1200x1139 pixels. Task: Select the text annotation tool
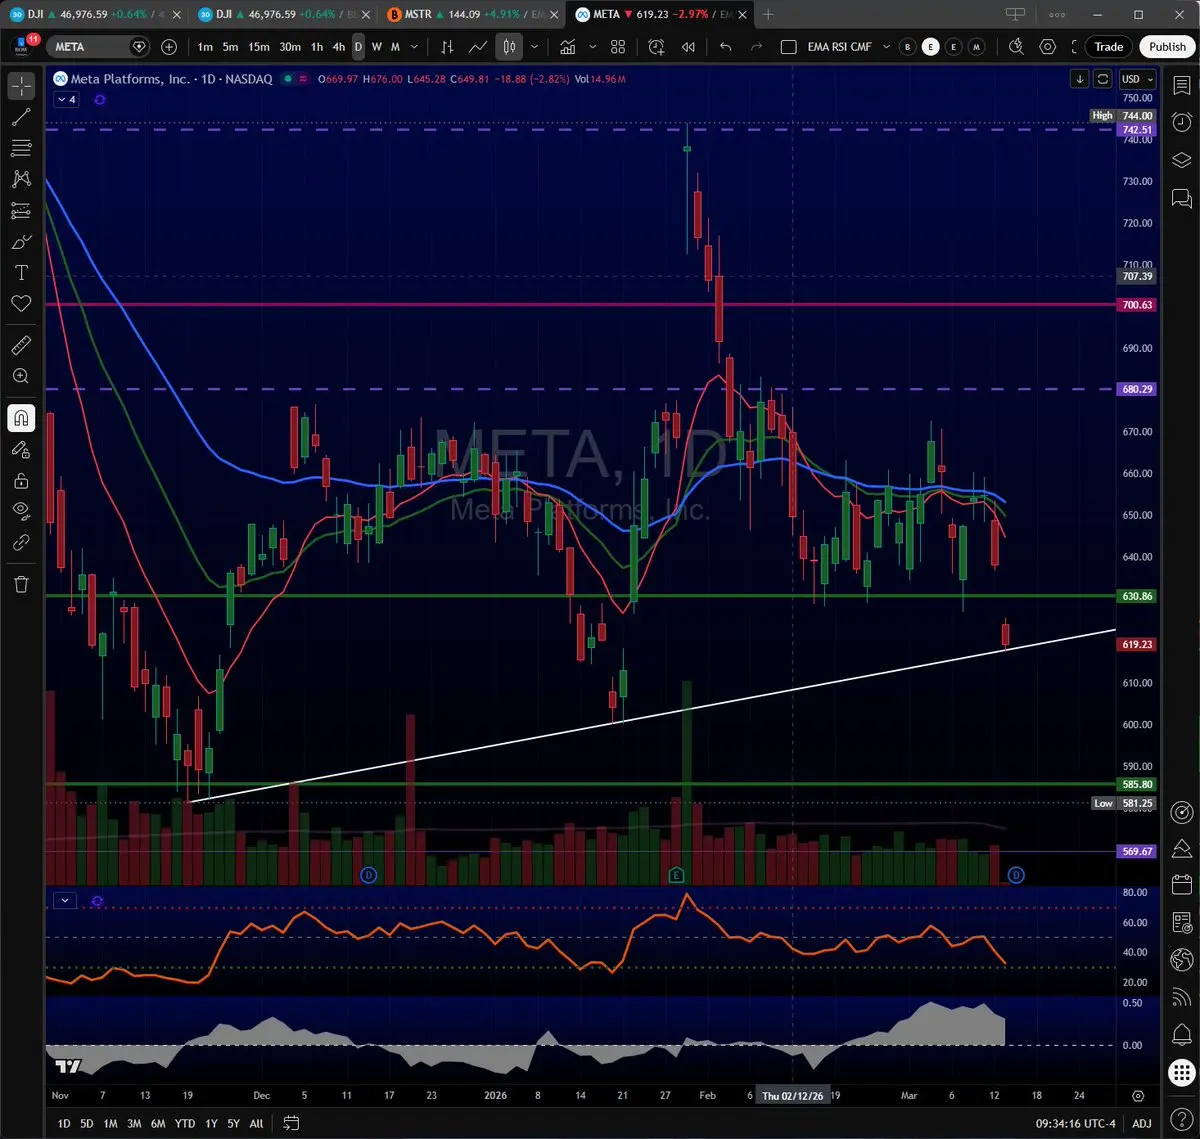[x=21, y=272]
